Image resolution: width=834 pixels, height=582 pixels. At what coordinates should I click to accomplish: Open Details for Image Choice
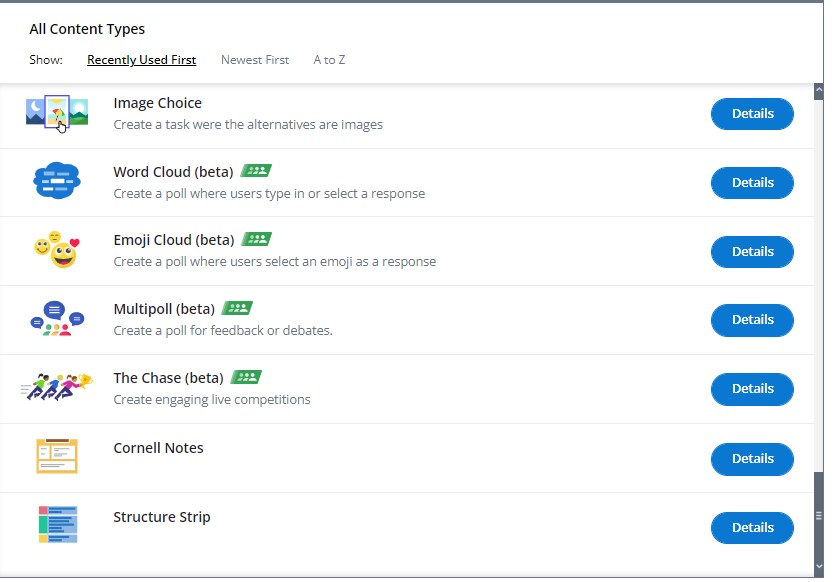(x=752, y=114)
